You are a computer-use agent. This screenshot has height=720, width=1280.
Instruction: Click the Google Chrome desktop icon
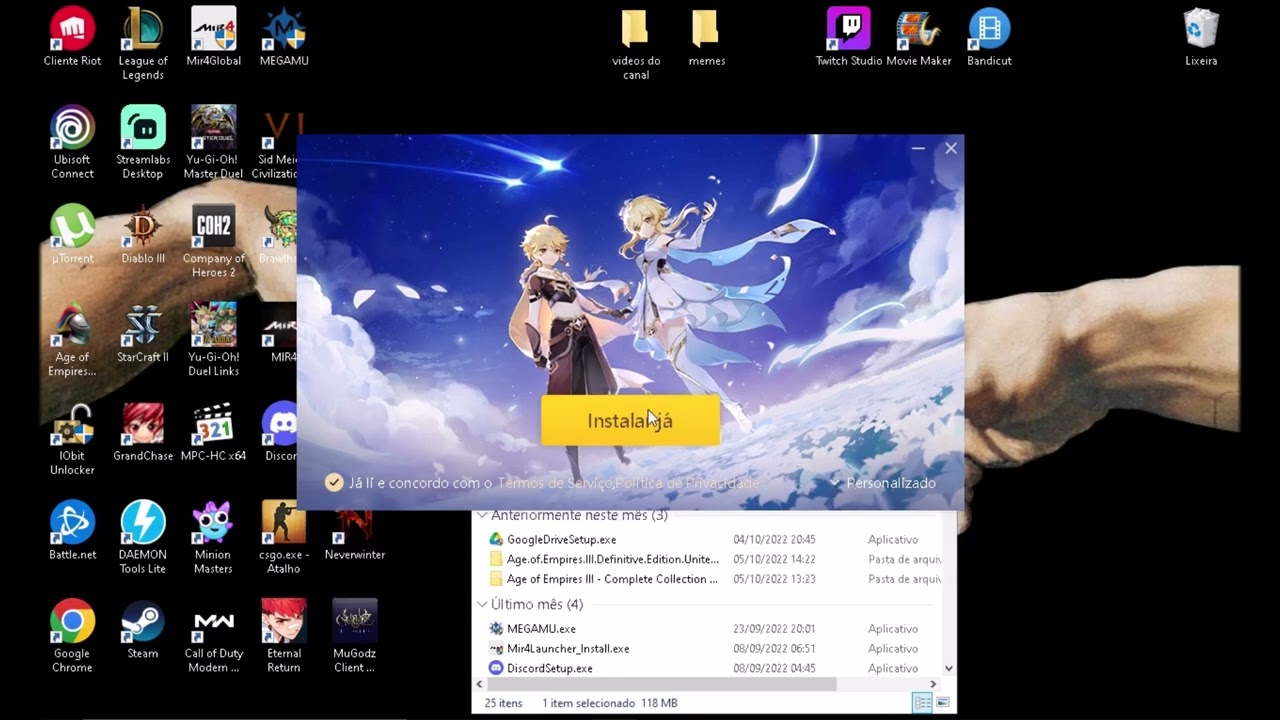pos(72,637)
